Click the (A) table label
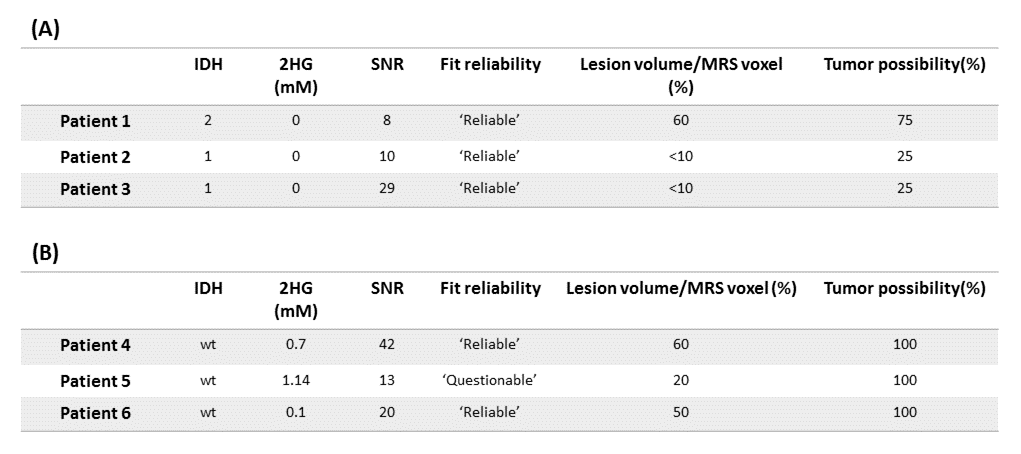 tap(46, 29)
